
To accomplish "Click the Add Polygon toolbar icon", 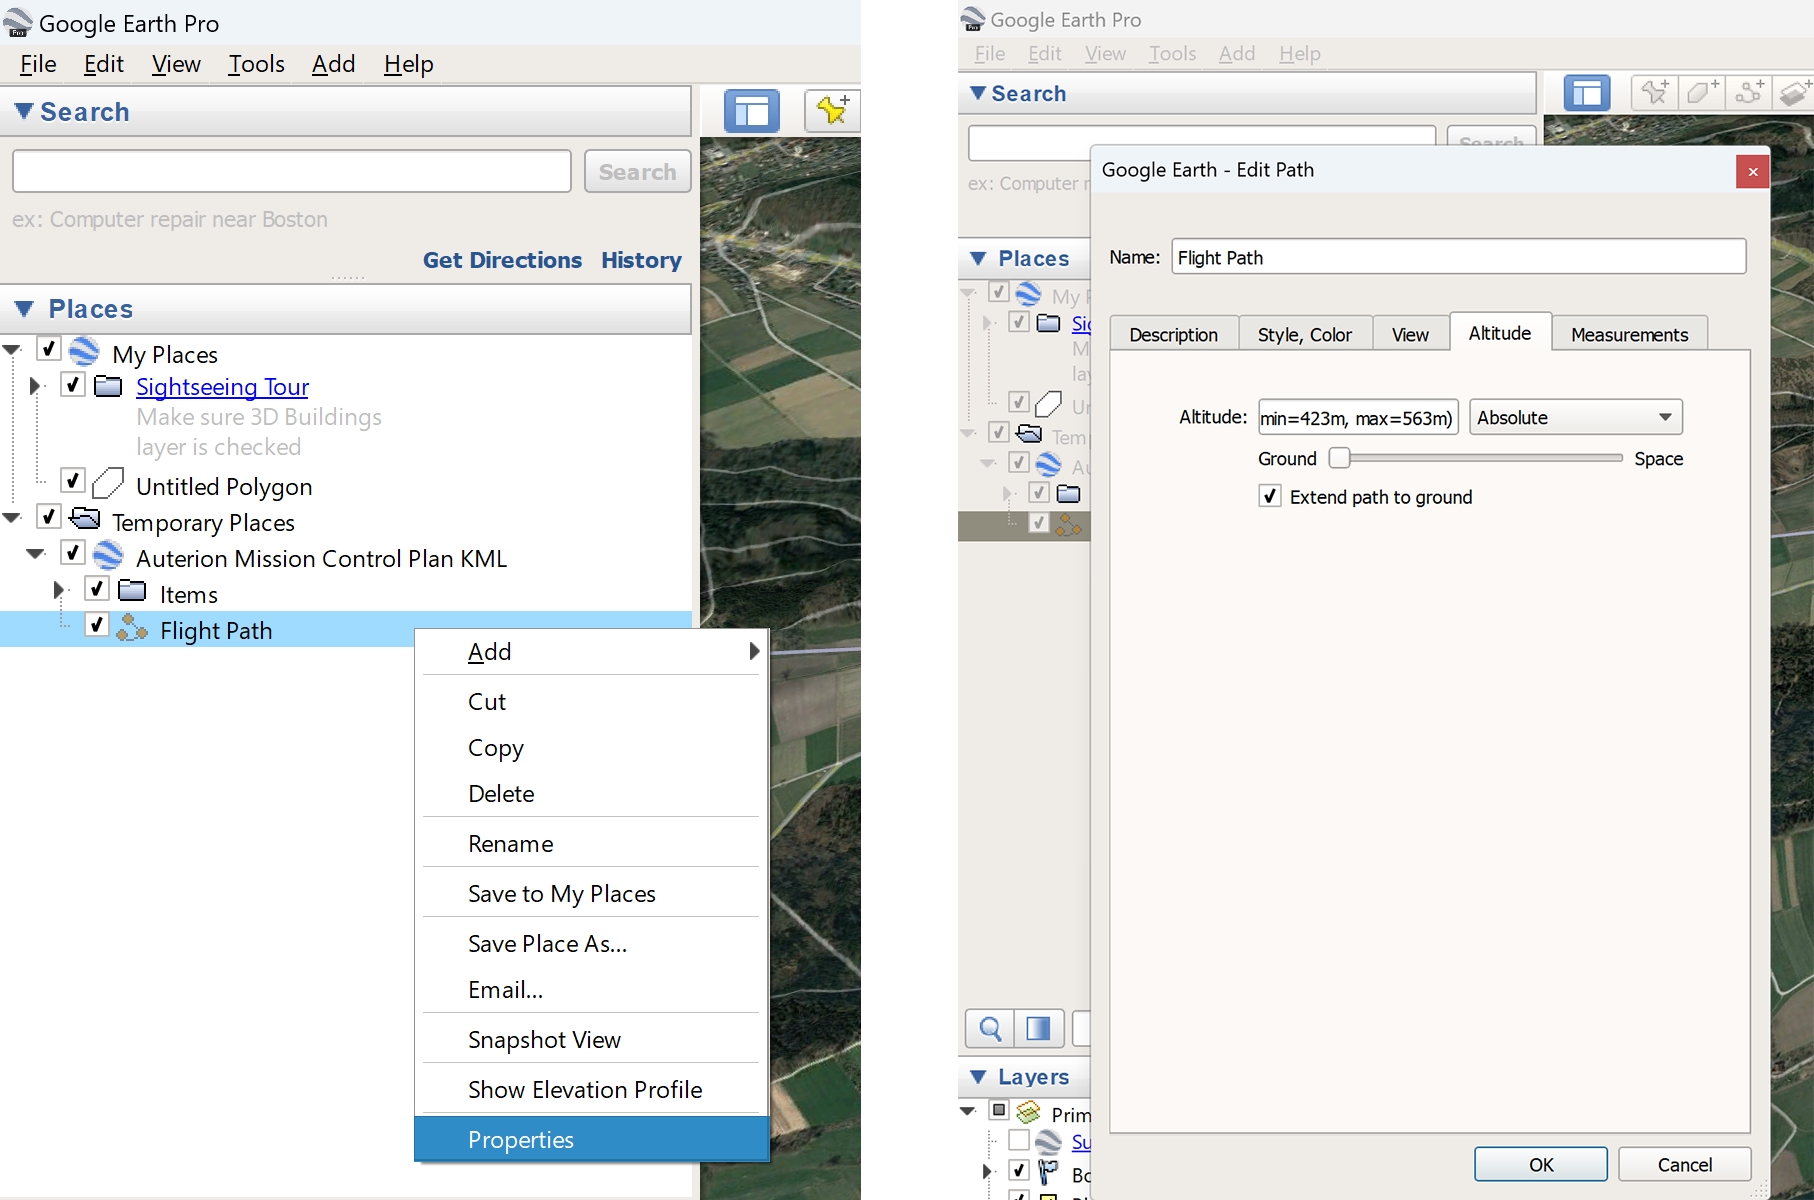I will click(x=1701, y=93).
